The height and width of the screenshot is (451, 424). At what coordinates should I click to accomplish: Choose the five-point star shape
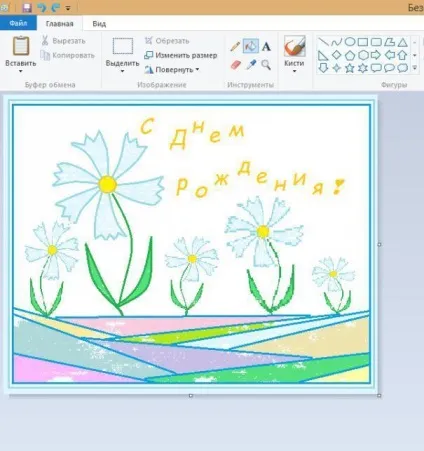pyautogui.click(x=349, y=68)
